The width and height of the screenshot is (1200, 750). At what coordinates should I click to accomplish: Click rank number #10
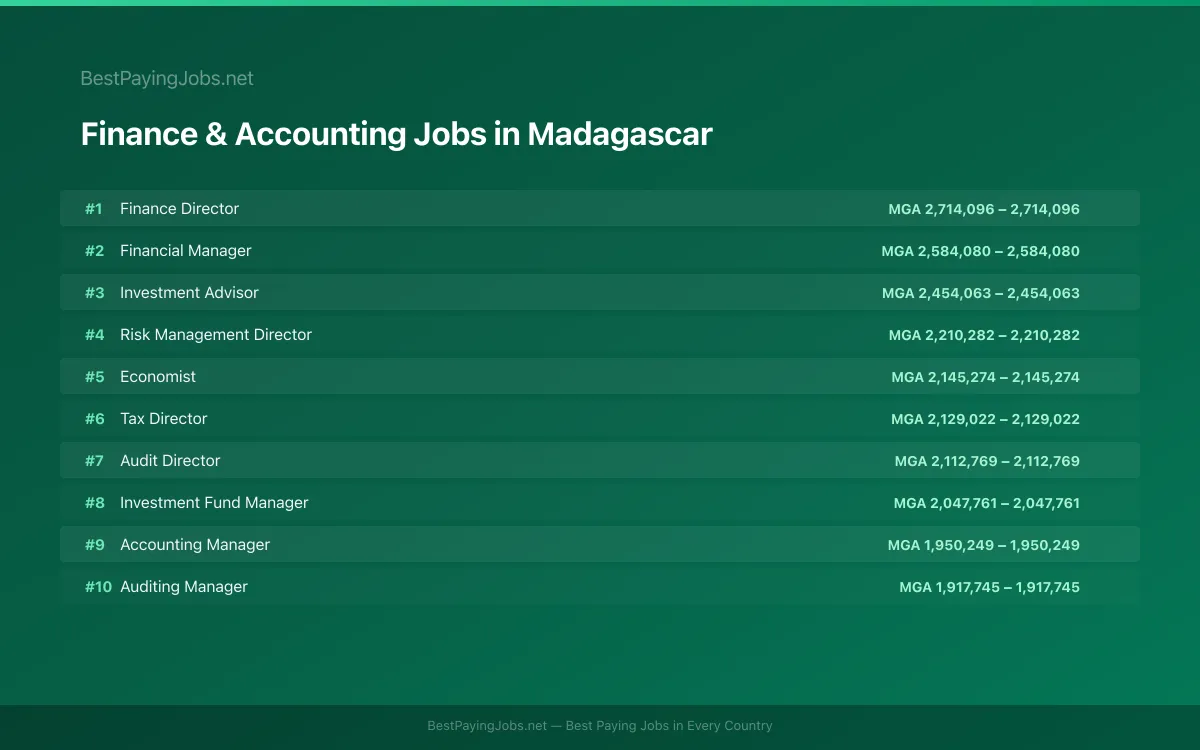[98, 587]
